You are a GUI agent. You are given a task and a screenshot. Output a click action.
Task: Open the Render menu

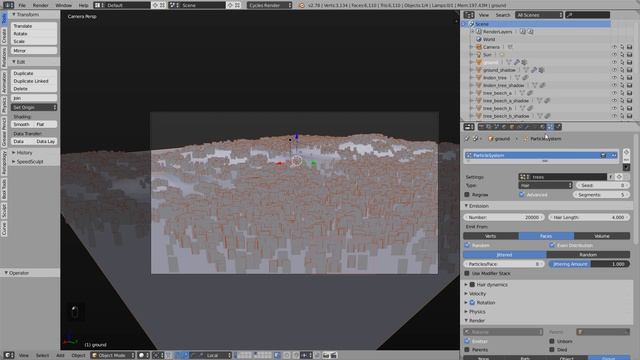coord(40,5)
